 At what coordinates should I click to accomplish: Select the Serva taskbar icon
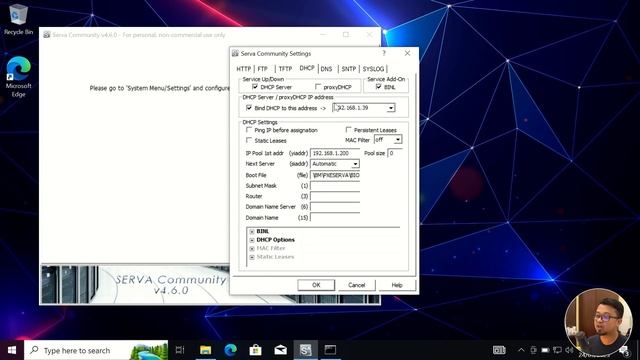tap(305, 350)
